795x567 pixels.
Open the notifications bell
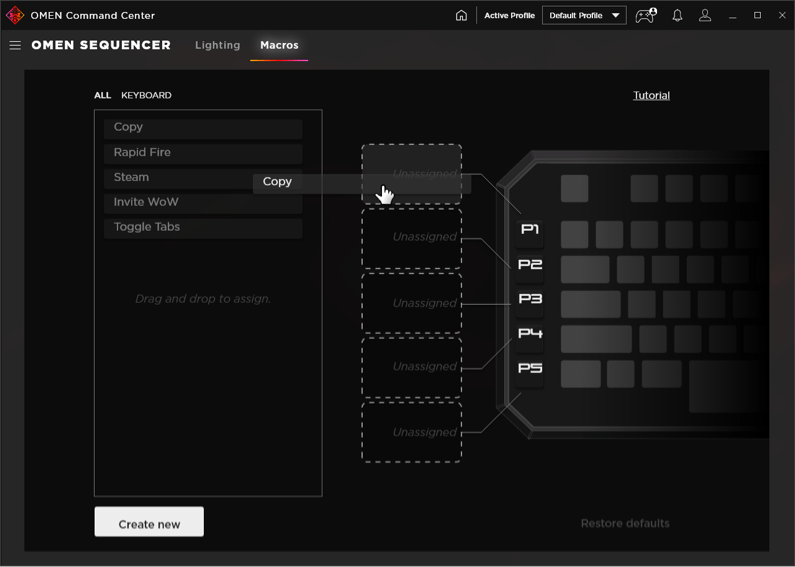(x=677, y=15)
